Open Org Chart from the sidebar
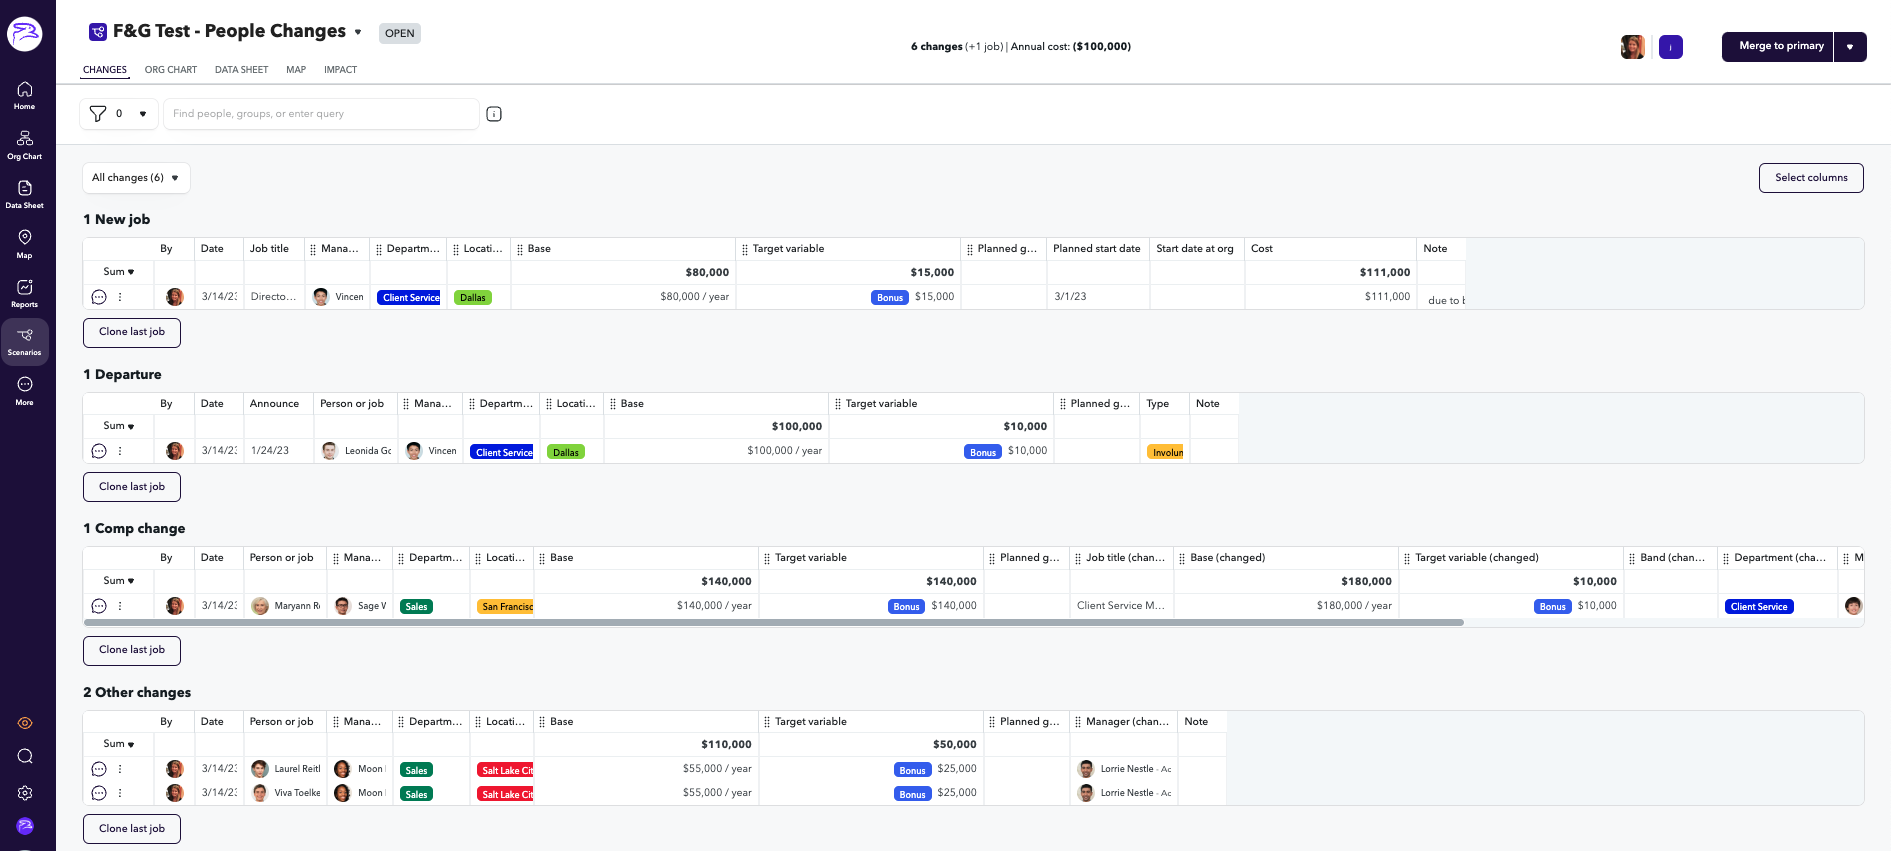Viewport: 1891px width, 851px height. [25, 144]
